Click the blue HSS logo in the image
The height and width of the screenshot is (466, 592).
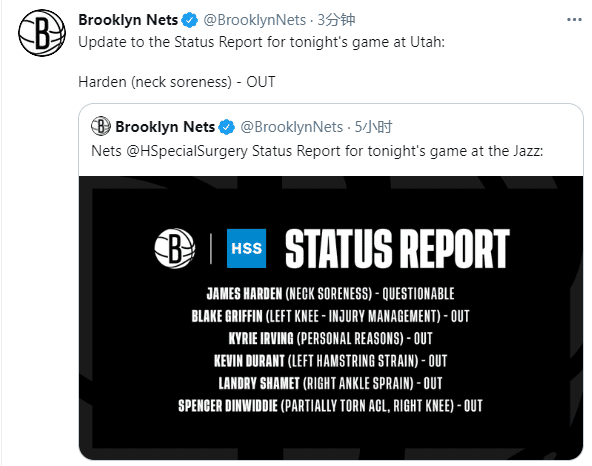pos(246,248)
